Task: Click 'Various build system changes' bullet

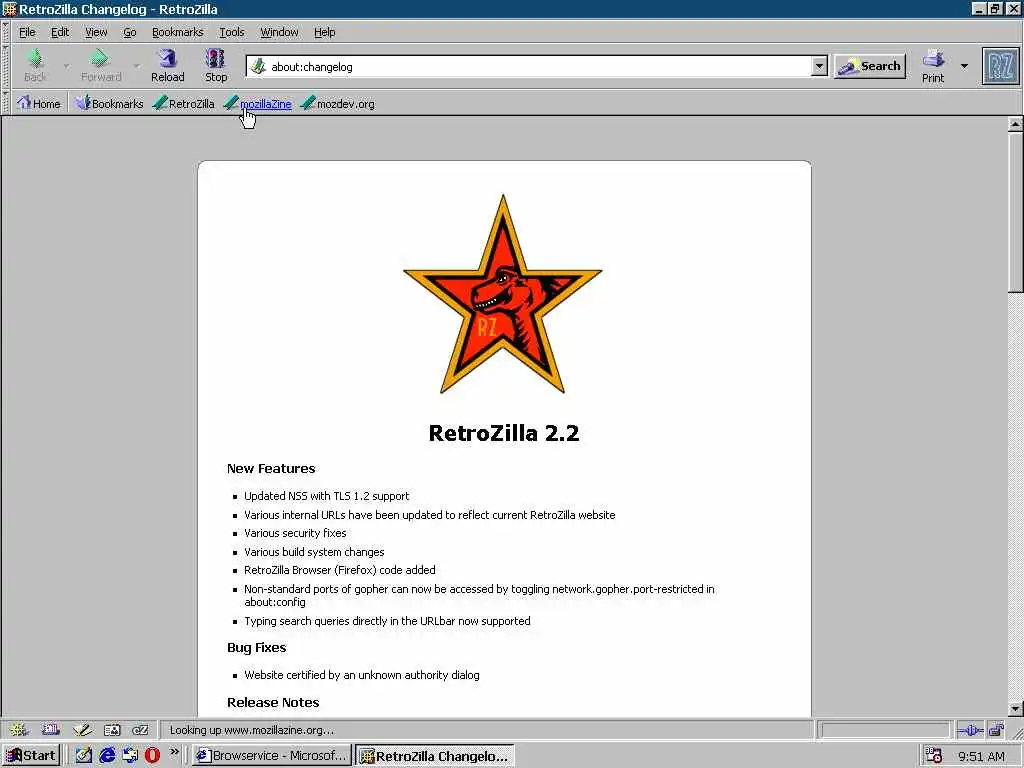Action: pos(314,552)
